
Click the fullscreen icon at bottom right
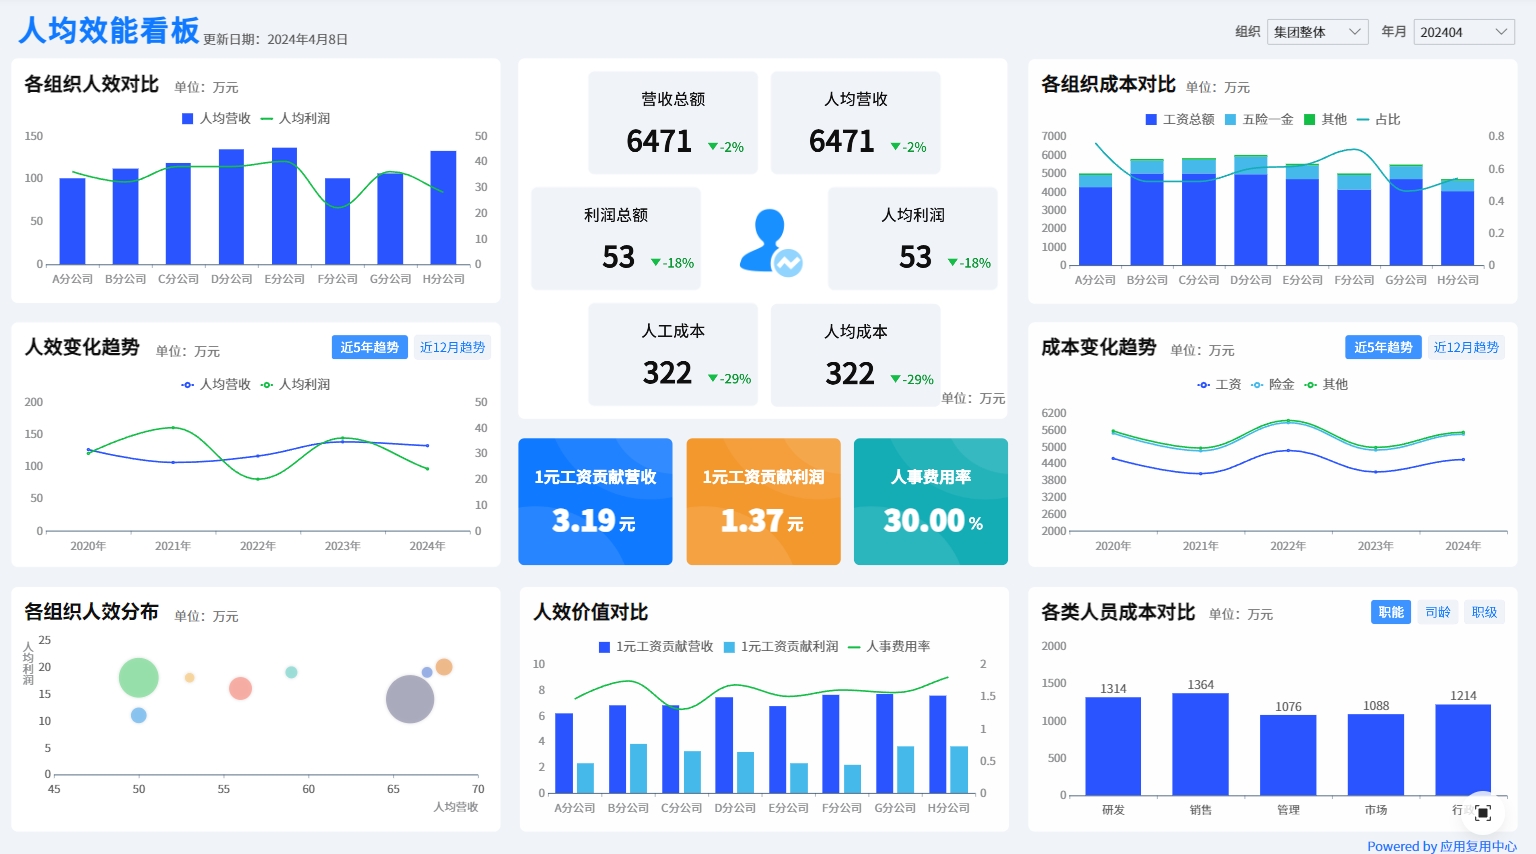1483,813
